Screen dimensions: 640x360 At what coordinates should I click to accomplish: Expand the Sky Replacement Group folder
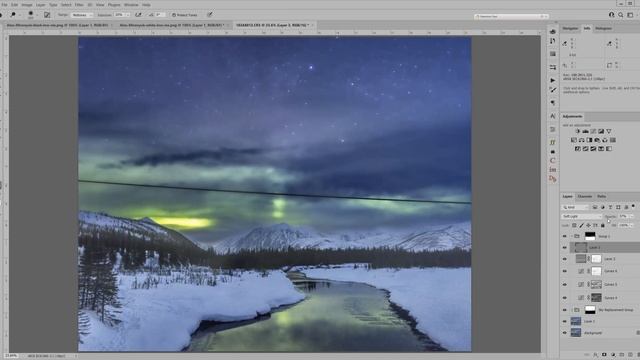pyautogui.click(x=571, y=310)
